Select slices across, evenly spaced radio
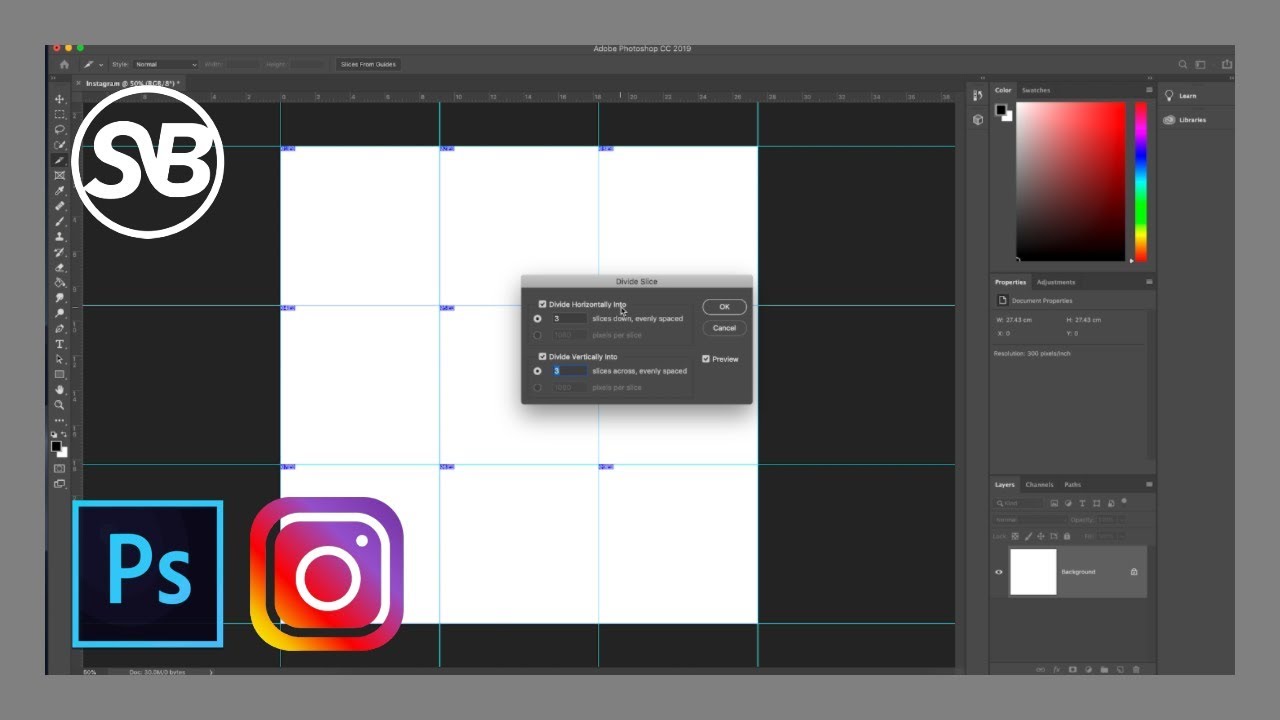 (x=538, y=370)
